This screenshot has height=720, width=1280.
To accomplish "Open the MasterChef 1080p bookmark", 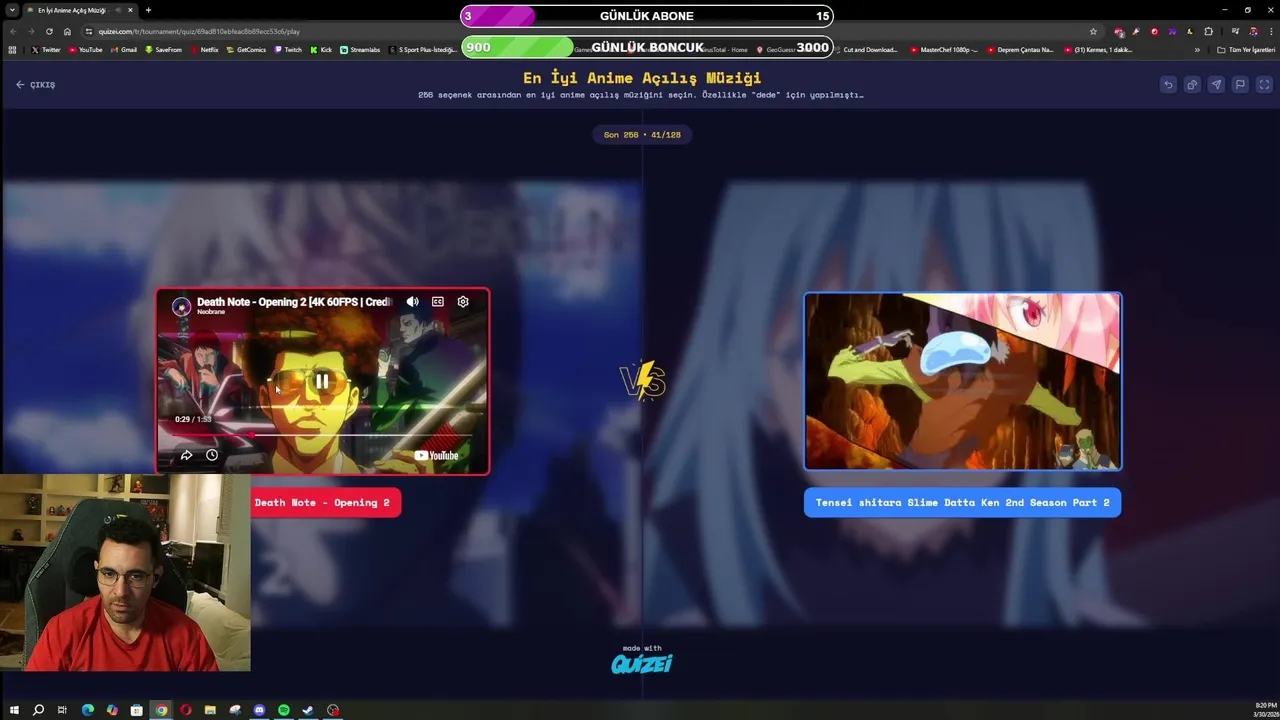I will 943,49.
